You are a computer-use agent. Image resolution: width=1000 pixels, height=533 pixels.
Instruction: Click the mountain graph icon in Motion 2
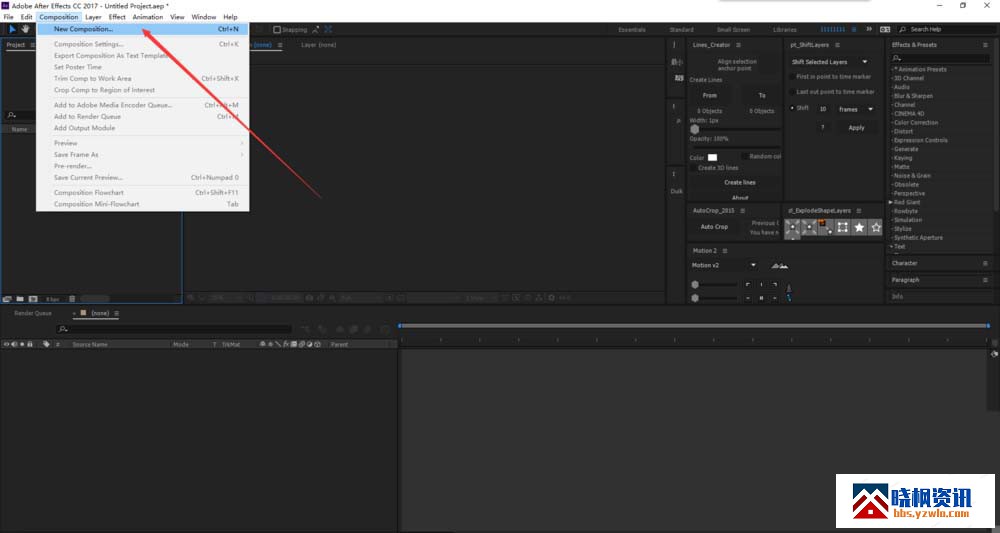point(779,266)
